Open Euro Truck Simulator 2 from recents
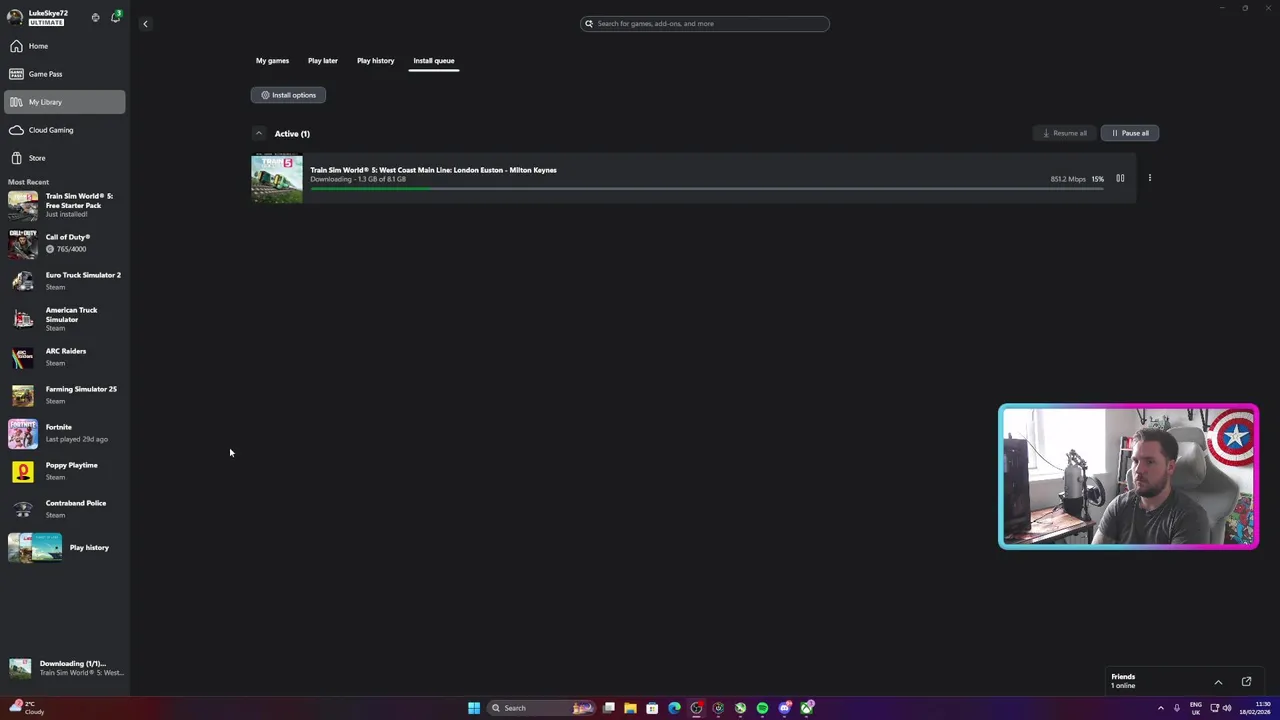The image size is (1280, 720). click(65, 281)
